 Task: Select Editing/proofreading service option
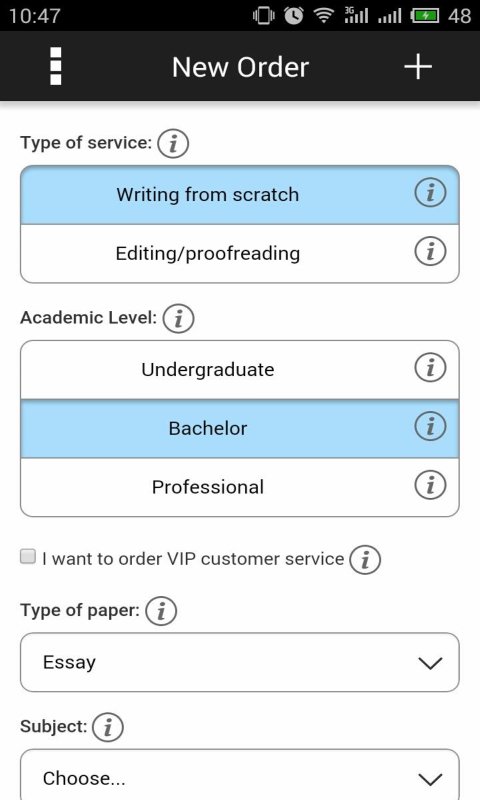[240, 254]
